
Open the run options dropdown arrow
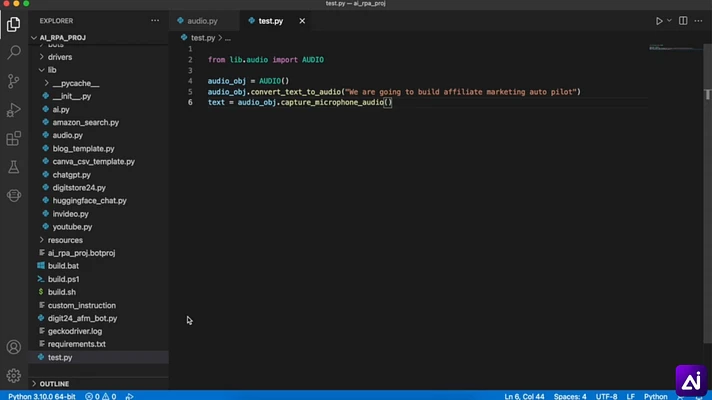669,21
